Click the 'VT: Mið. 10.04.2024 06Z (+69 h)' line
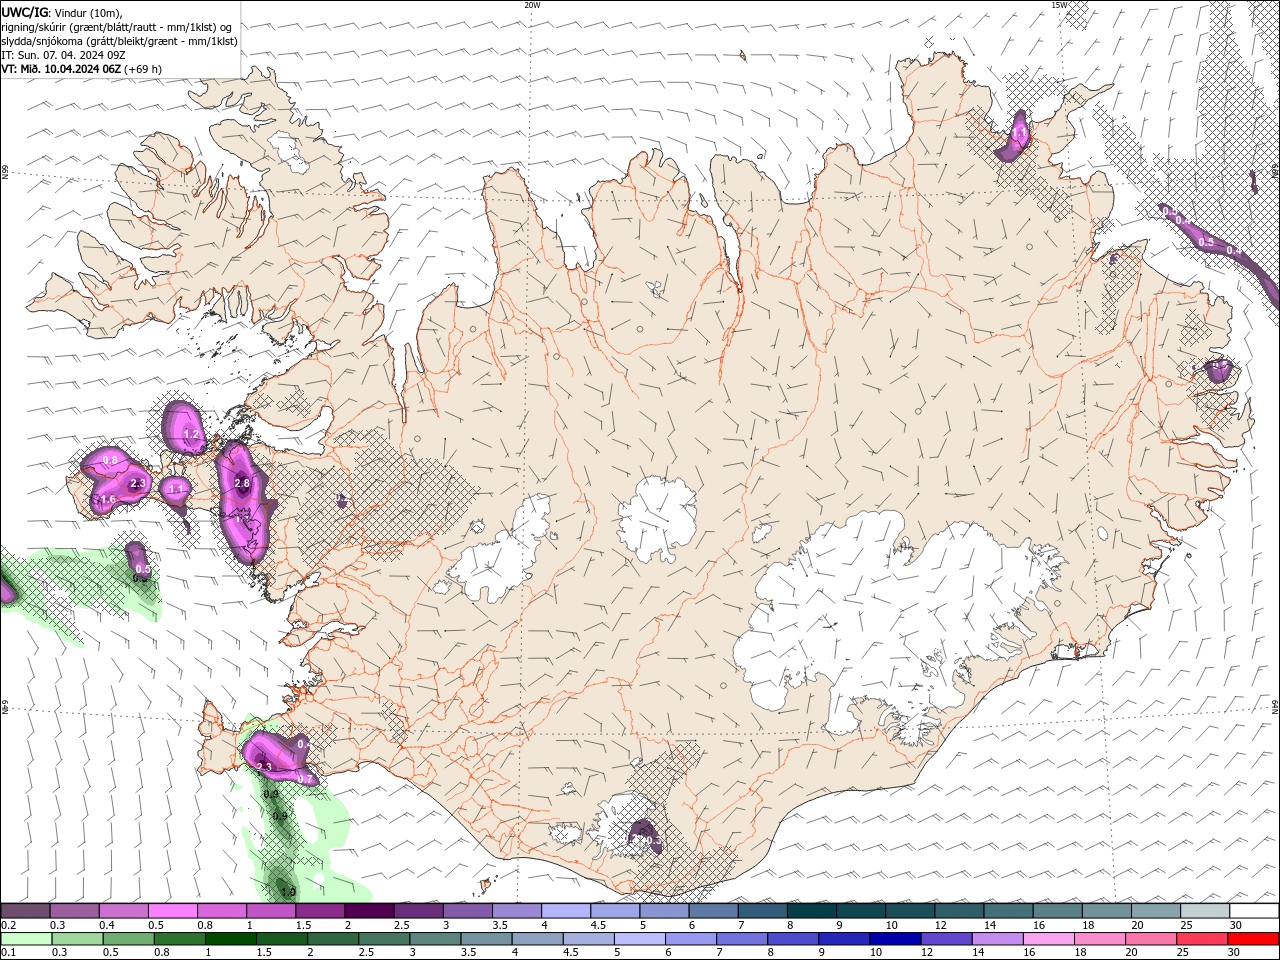The image size is (1280, 960). click(x=82, y=69)
